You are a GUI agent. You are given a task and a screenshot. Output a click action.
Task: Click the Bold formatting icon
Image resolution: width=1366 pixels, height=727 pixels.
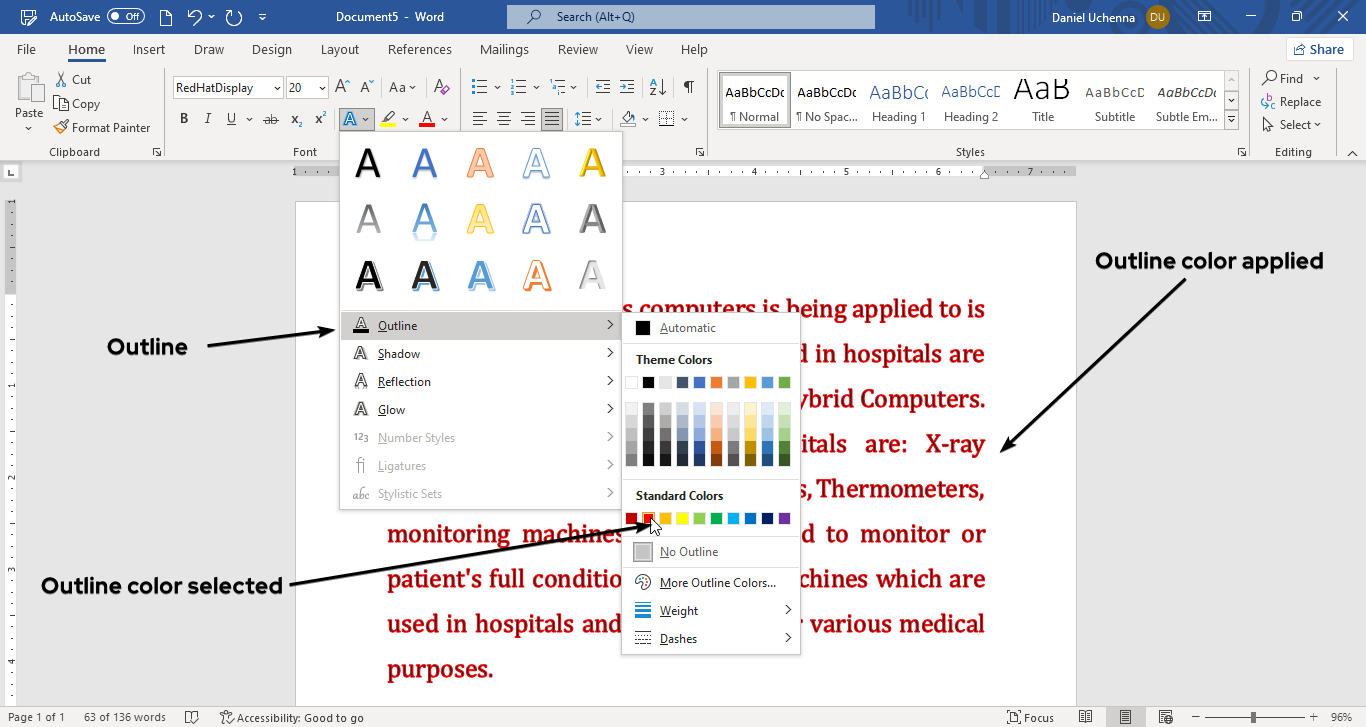click(184, 119)
